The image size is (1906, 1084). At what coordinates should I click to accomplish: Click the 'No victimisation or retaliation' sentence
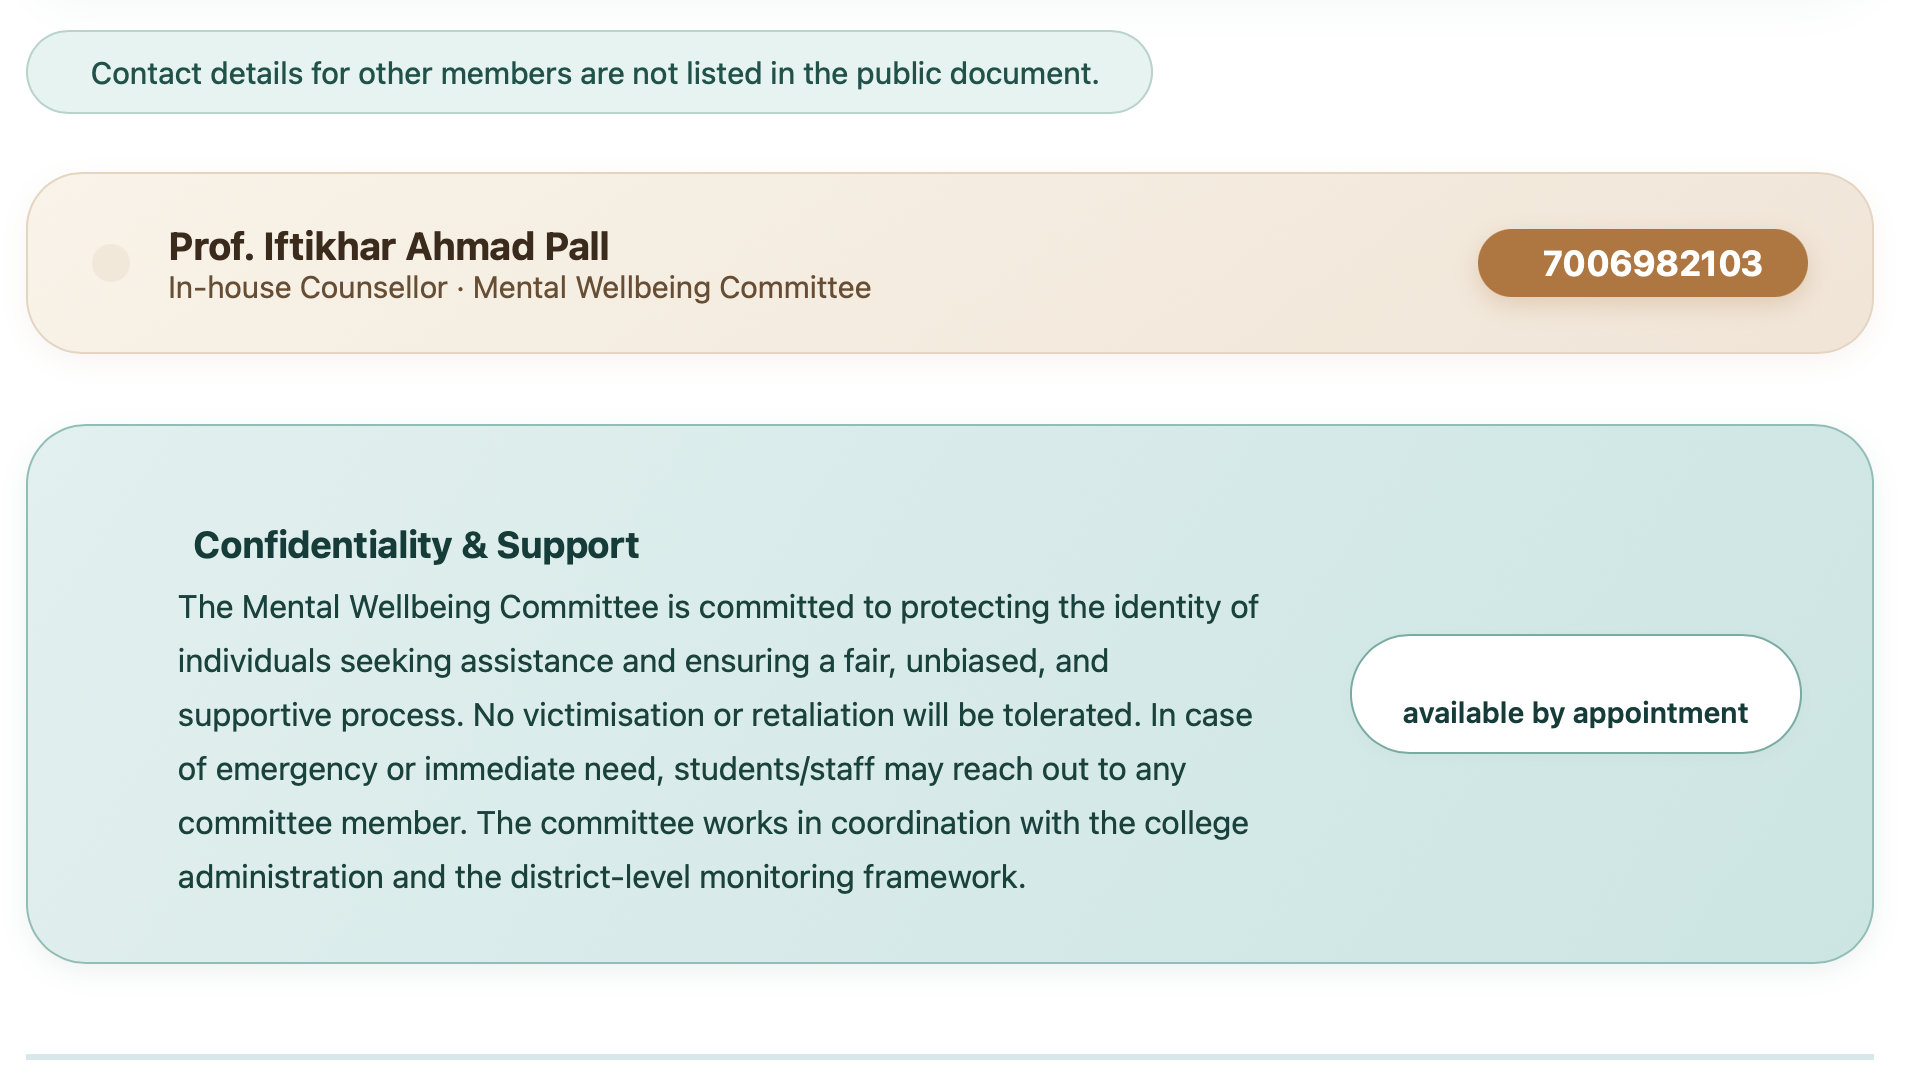(806, 715)
